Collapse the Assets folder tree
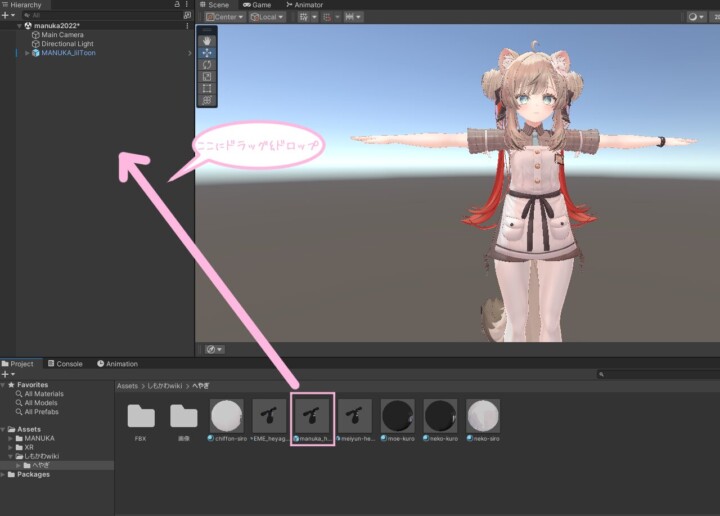Viewport: 720px width, 516px height. 3,429
